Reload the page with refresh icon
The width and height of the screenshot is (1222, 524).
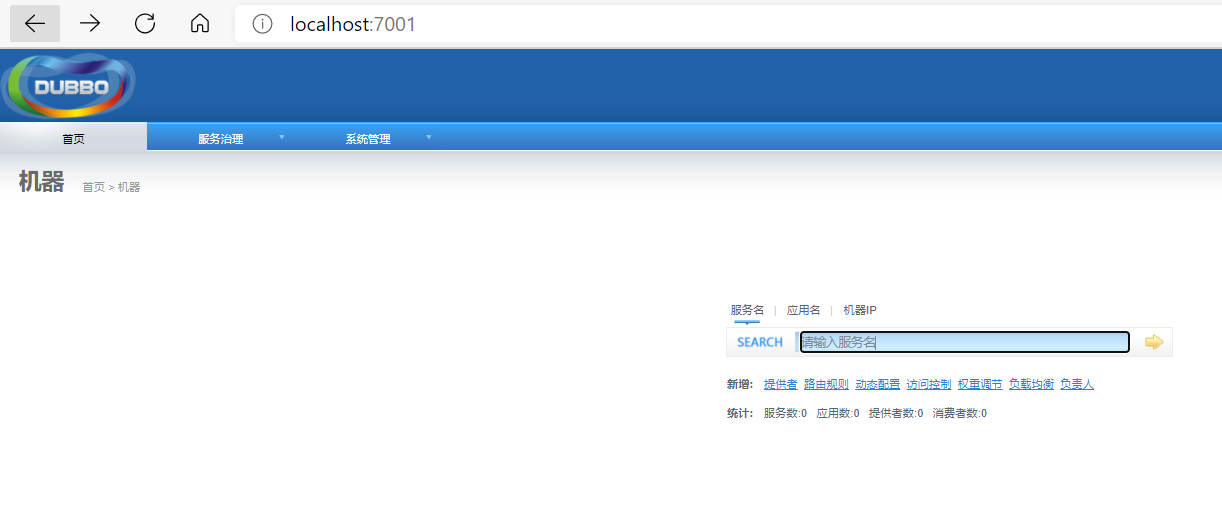(x=145, y=24)
